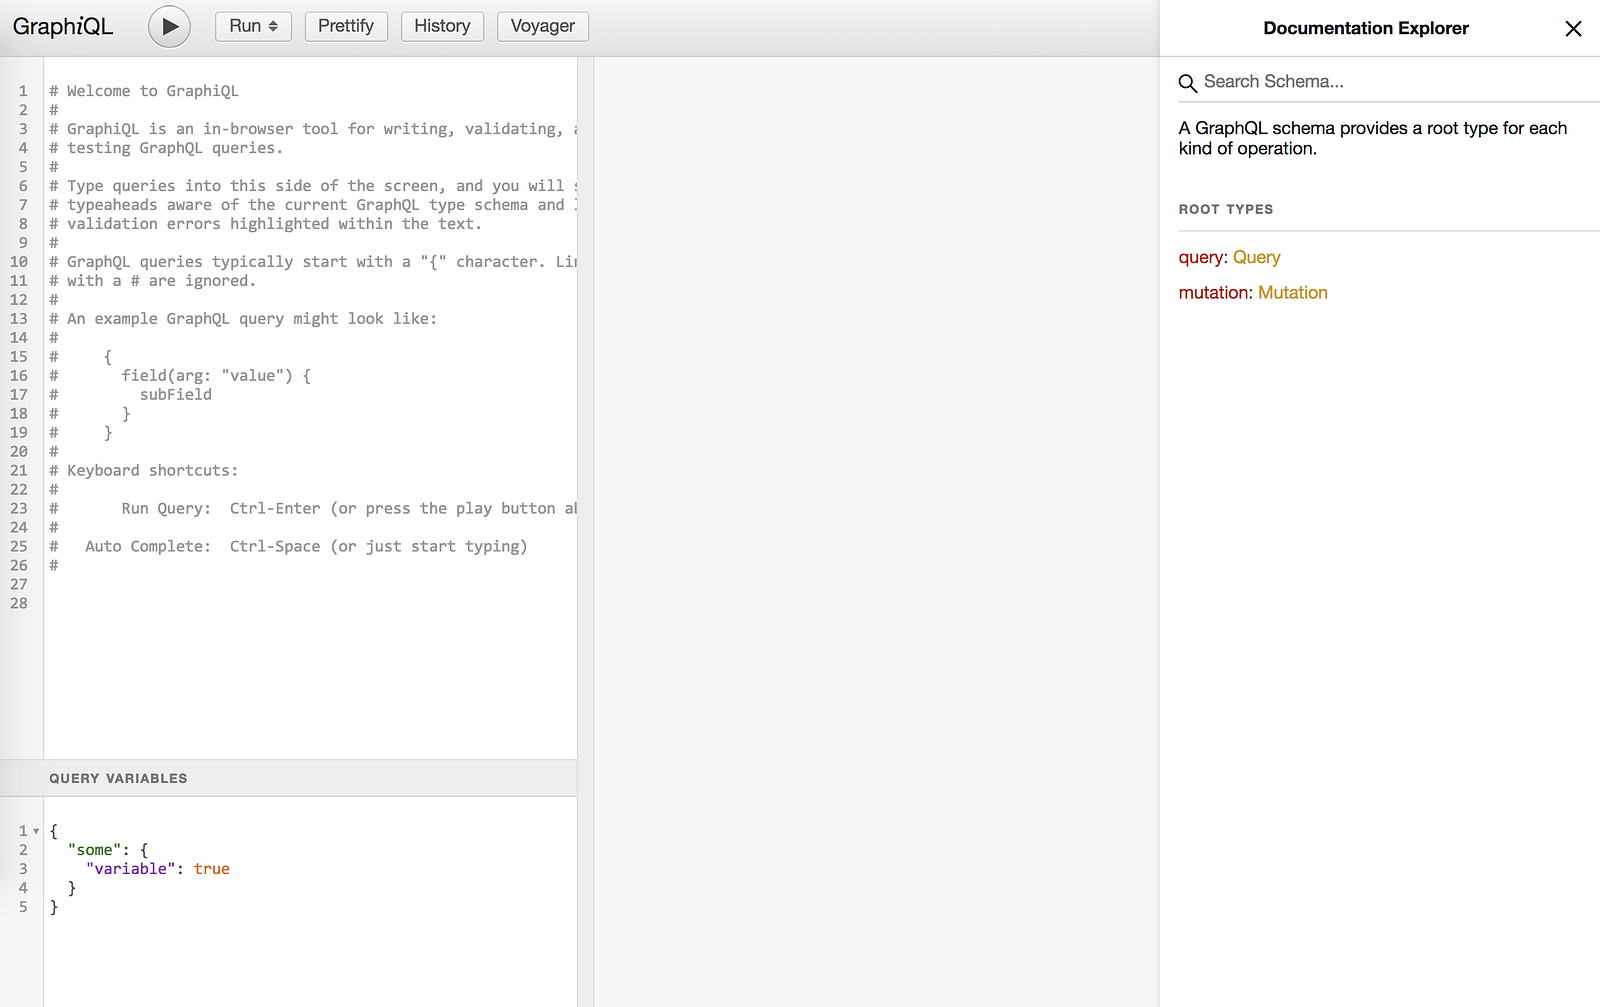Click the GraphiQL title logo
This screenshot has width=1600, height=1007.
pyautogui.click(x=63, y=27)
